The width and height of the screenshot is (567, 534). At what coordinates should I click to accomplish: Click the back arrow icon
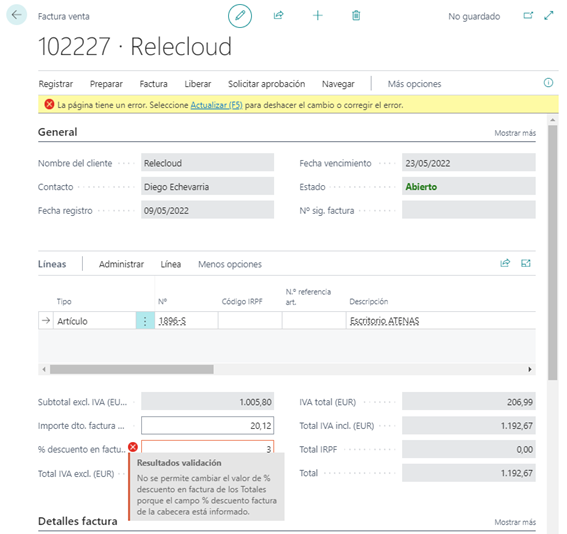tap(16, 15)
